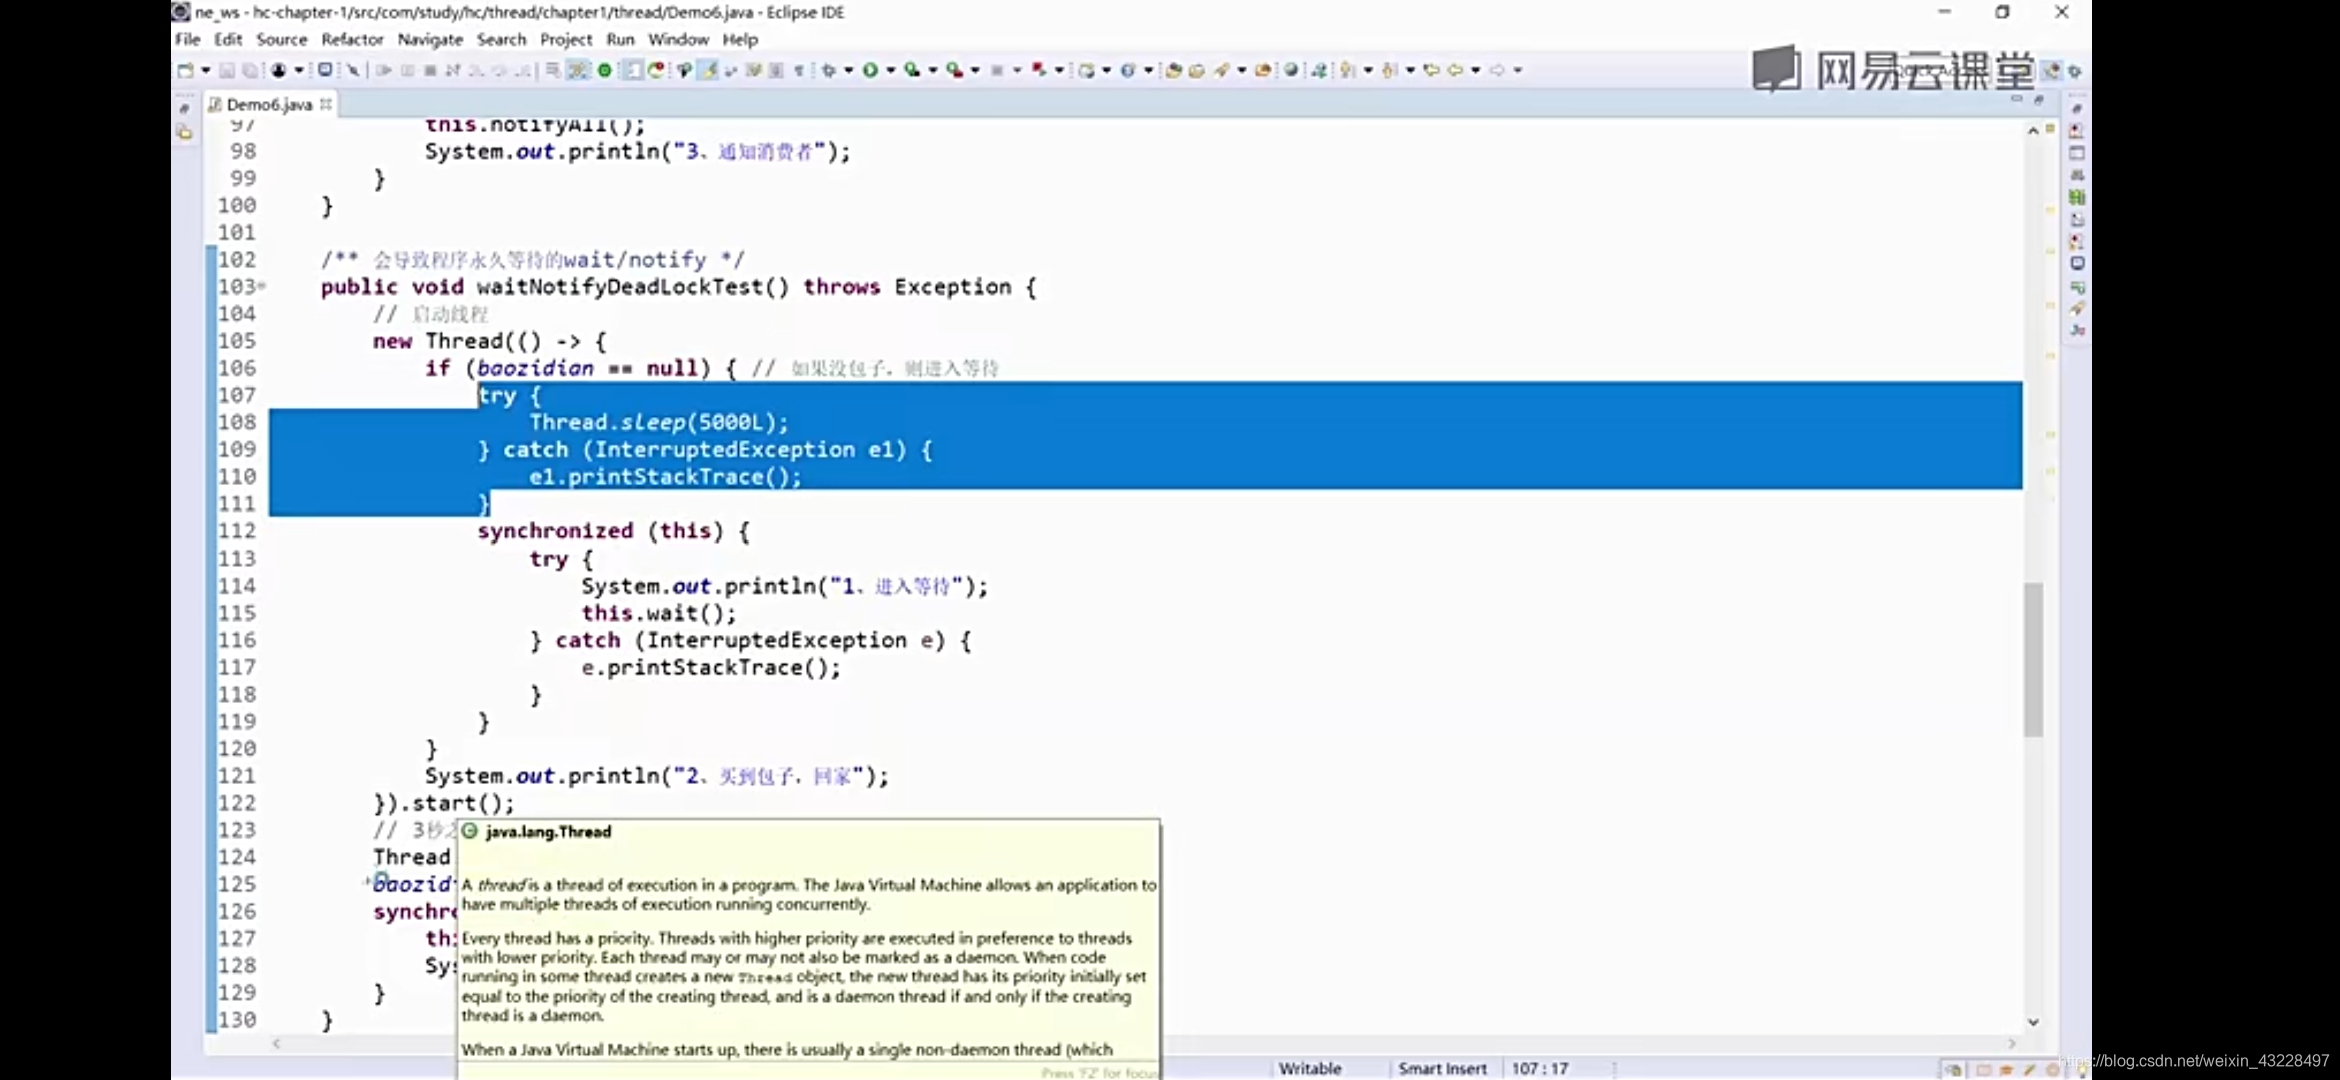The image size is (2340, 1080).
Task: Open the Edit menu
Action: pyautogui.click(x=228, y=39)
